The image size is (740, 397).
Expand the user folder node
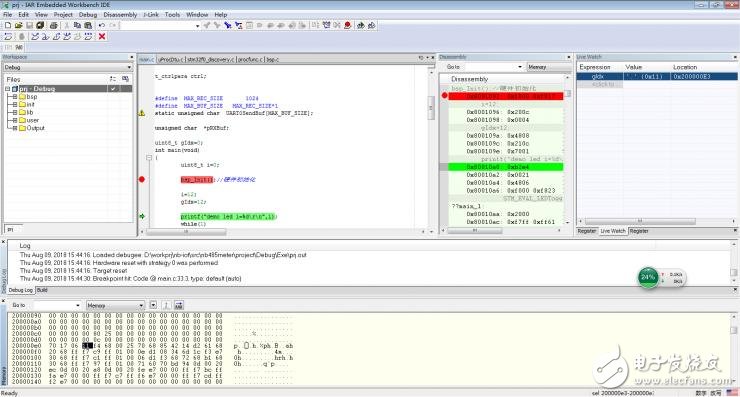15,120
